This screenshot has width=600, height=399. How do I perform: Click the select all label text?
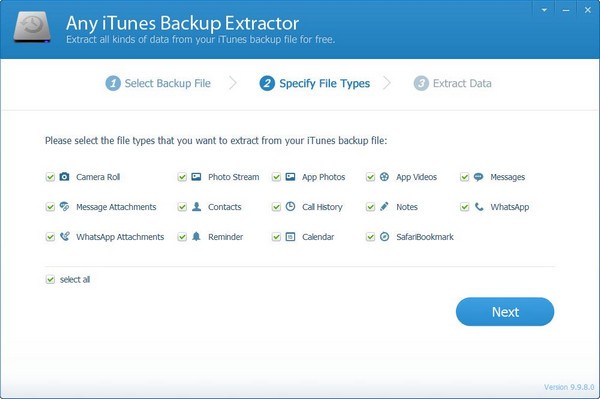click(x=75, y=279)
